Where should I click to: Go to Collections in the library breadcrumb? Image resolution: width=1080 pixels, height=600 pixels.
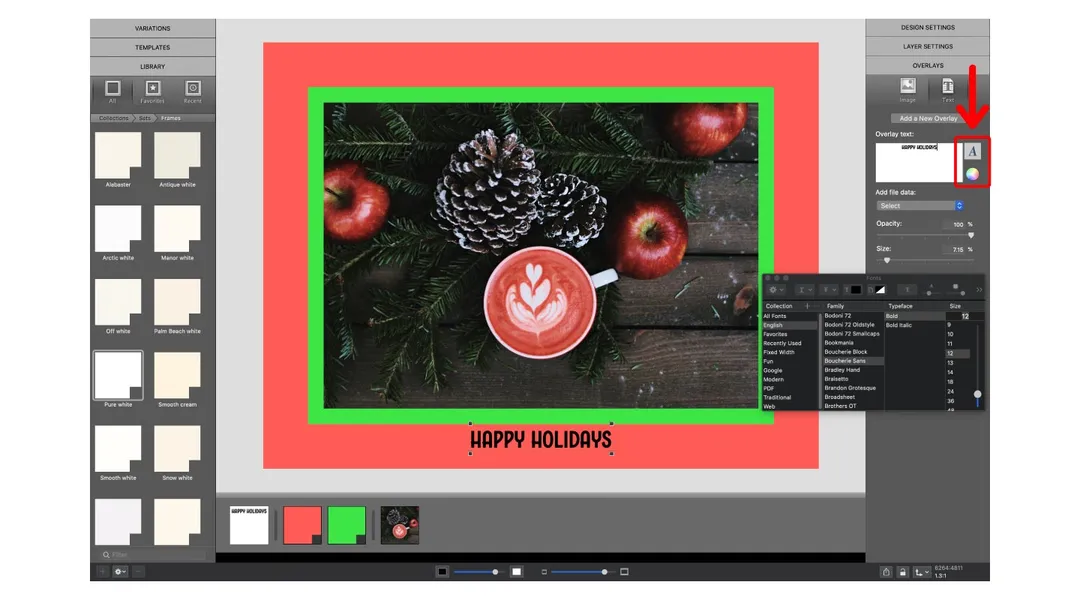coord(114,118)
